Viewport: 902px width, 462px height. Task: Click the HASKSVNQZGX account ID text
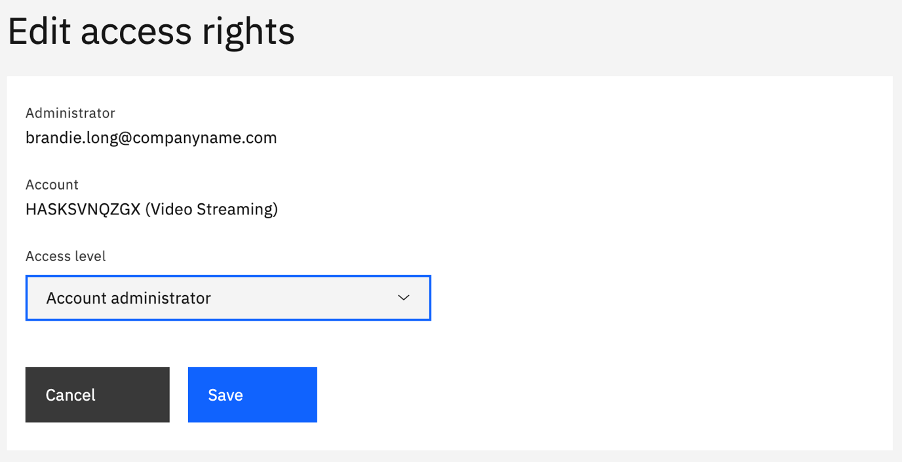(x=83, y=209)
